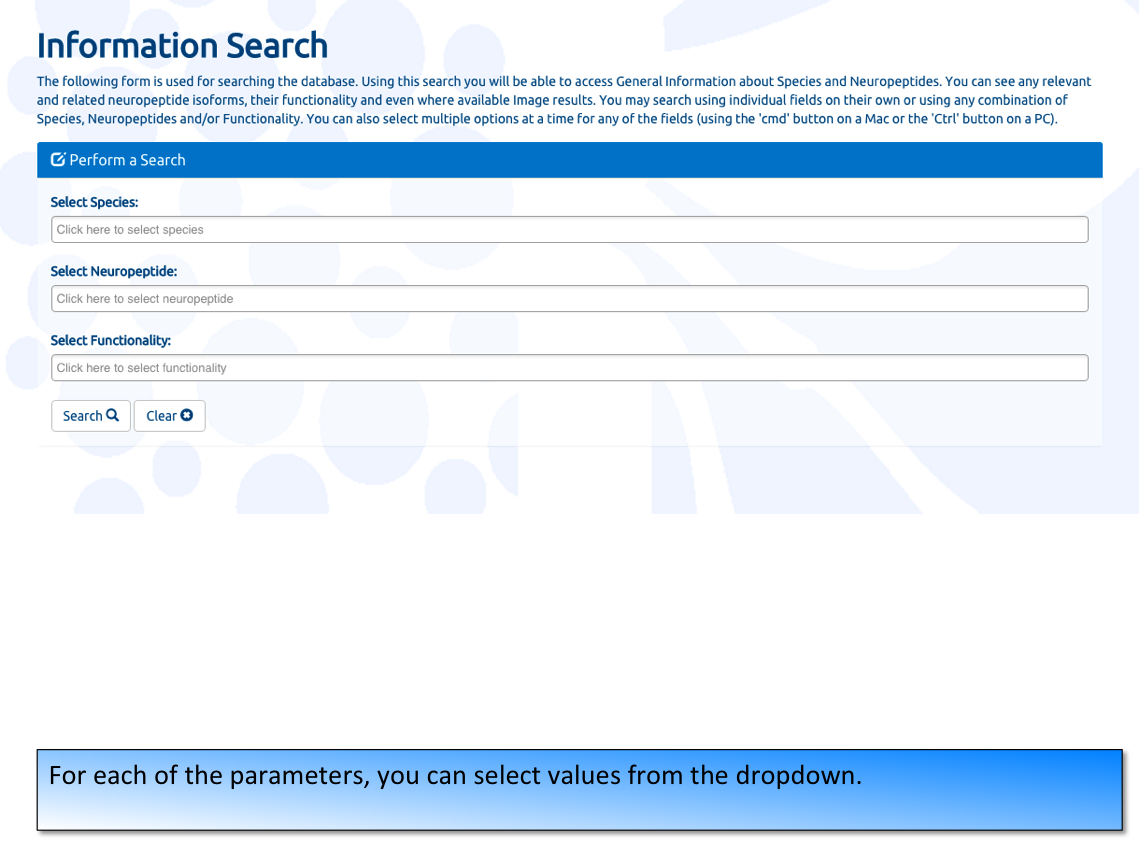1140x855 pixels.
Task: Click the word Clear on the Clear button
Action: [x=161, y=416]
